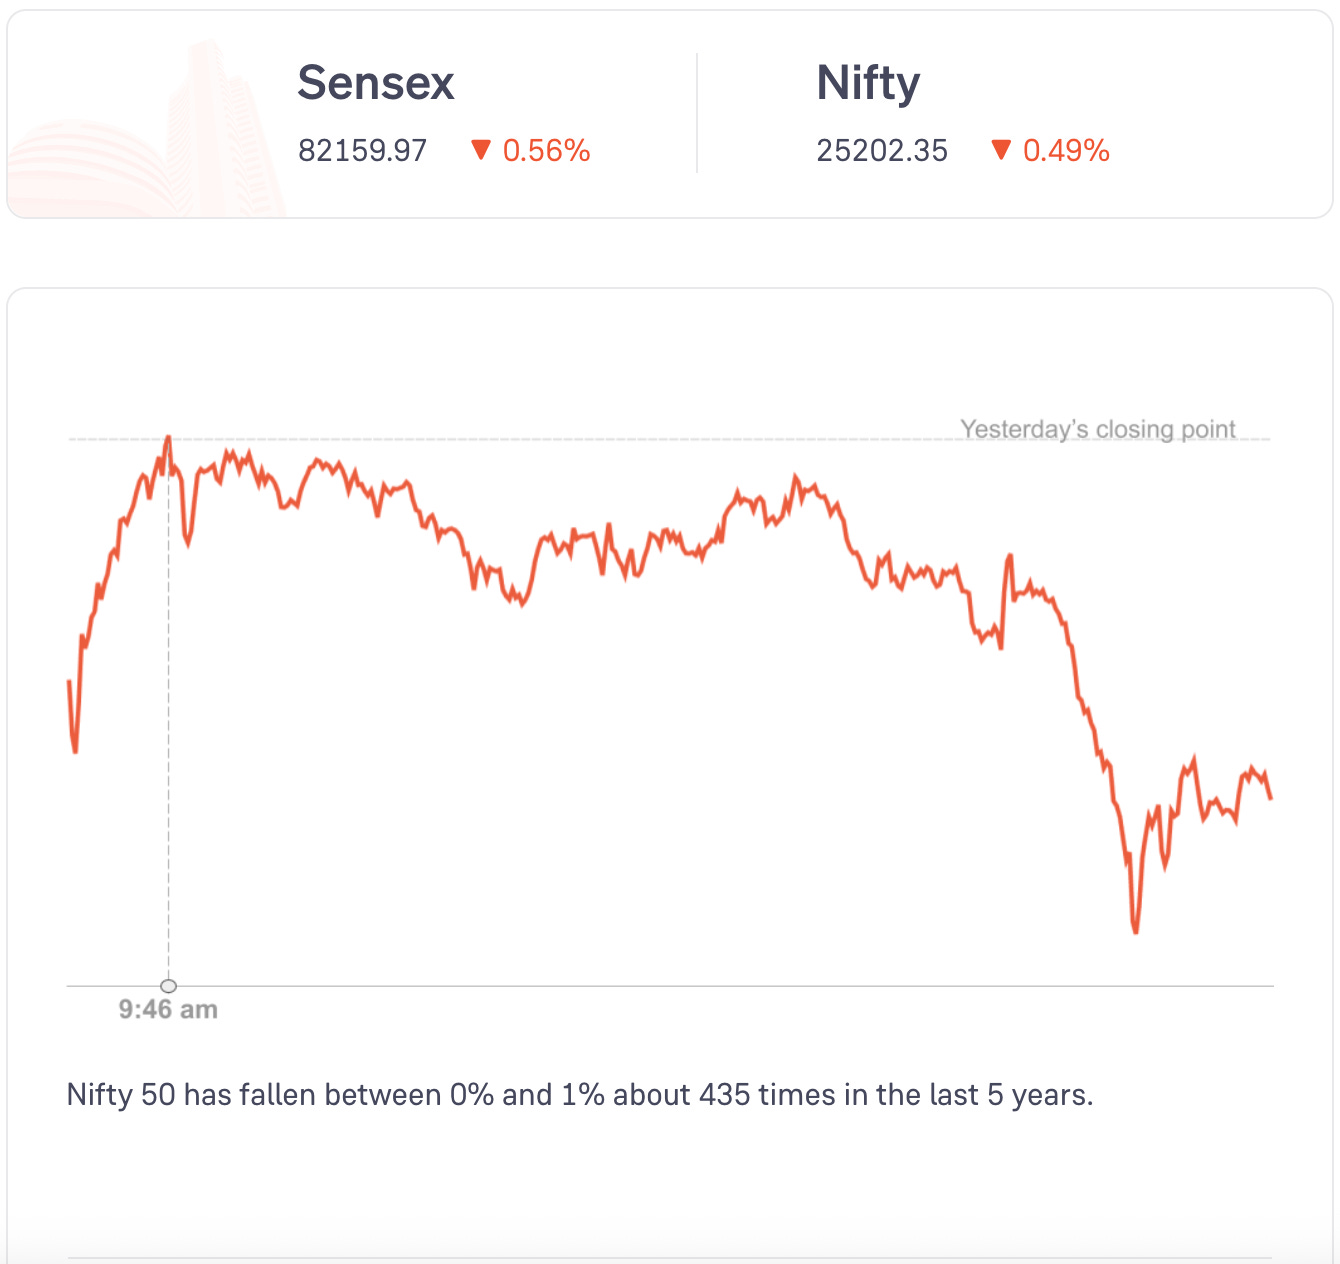Open the Nifty heading
The width and height of the screenshot is (1340, 1264).
(x=868, y=83)
